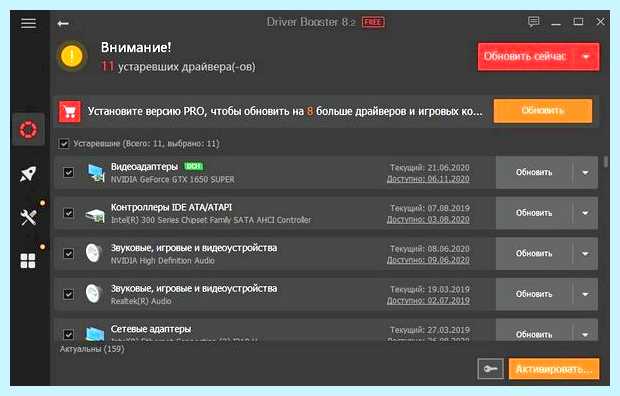Update the Видеоадаптеры driver
620x396 pixels.
[534, 172]
